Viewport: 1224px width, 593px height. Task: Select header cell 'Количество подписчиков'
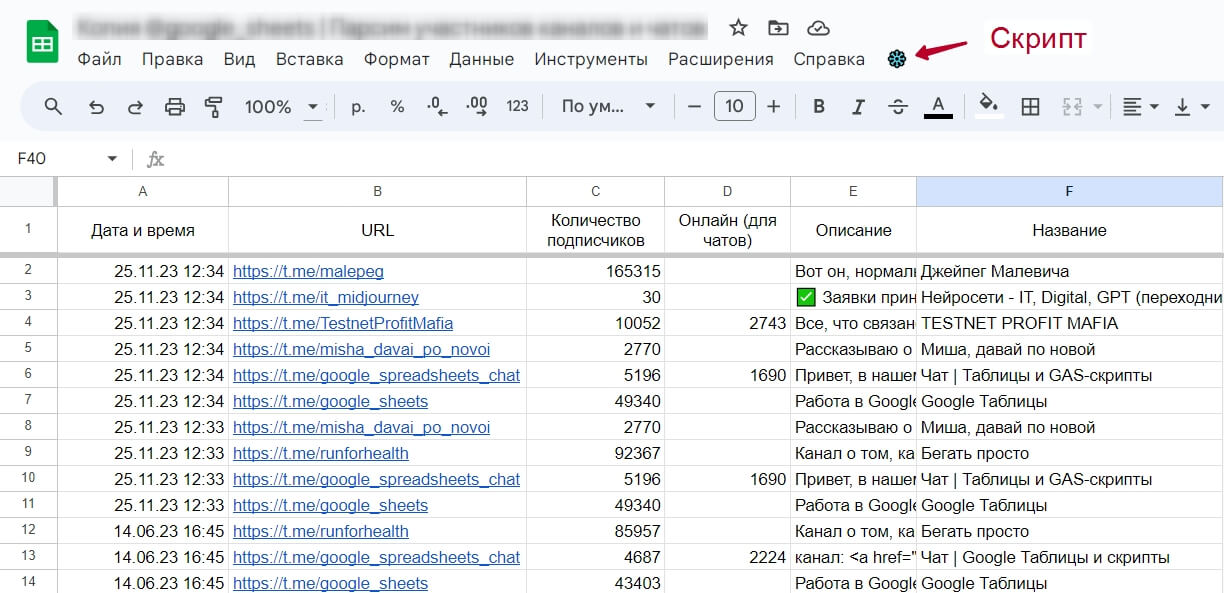tap(595, 230)
